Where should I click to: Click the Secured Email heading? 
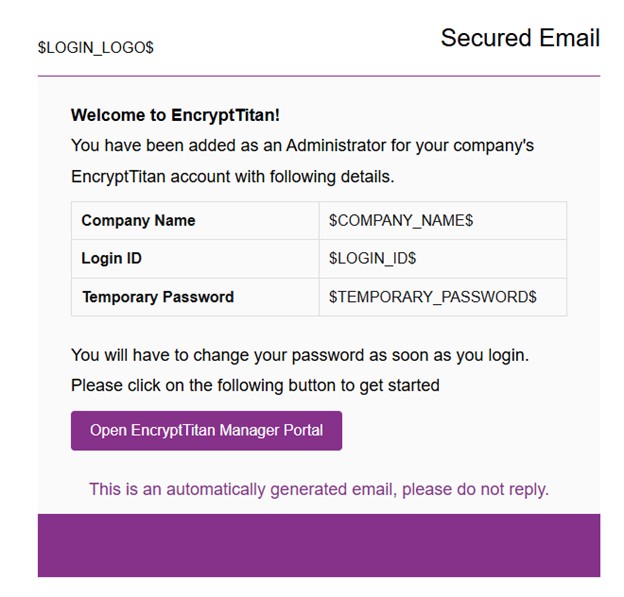(x=520, y=38)
